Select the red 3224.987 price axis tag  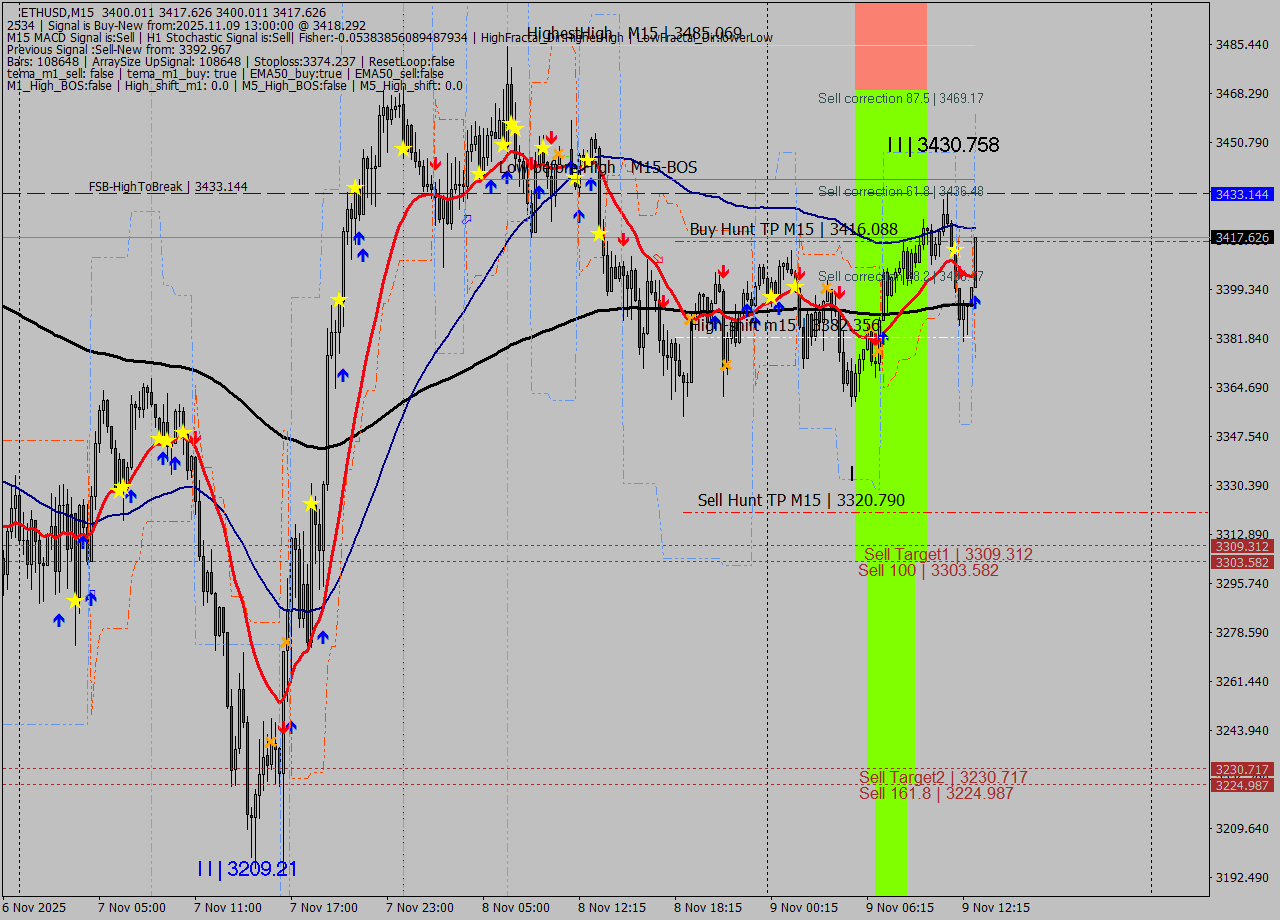click(x=1241, y=785)
